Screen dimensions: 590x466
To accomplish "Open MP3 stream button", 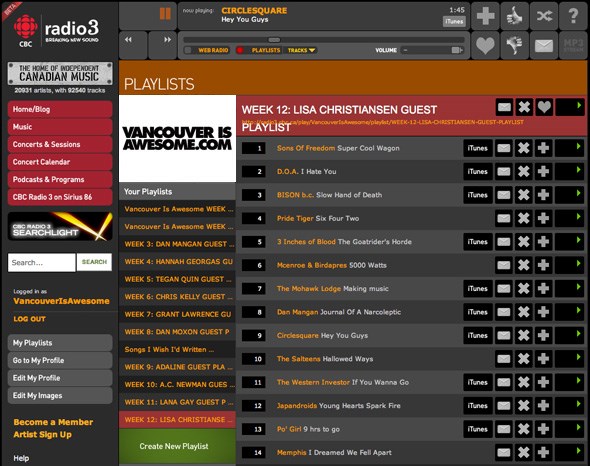I will (573, 45).
